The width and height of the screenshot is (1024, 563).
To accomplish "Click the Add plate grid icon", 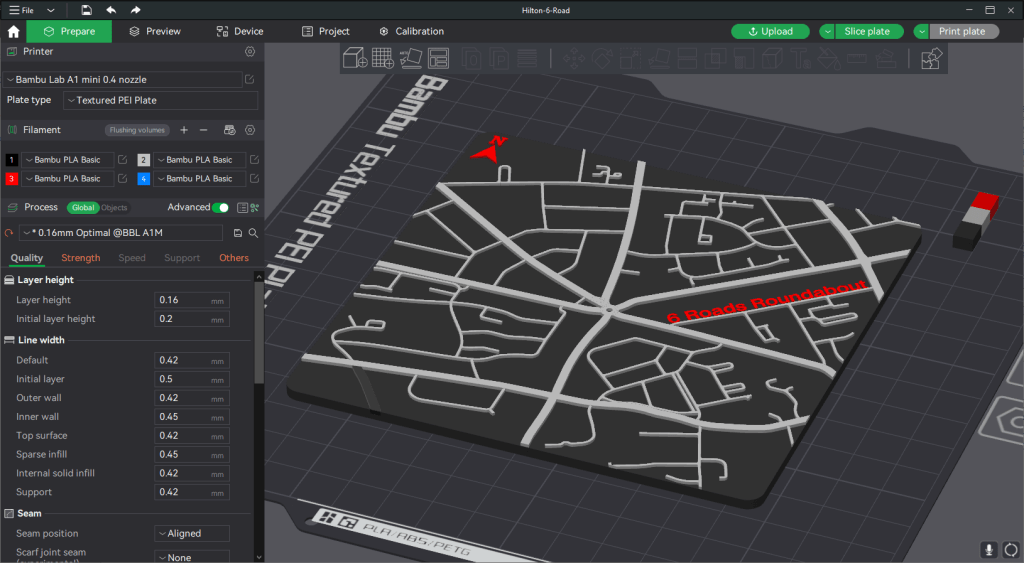I will [382, 58].
